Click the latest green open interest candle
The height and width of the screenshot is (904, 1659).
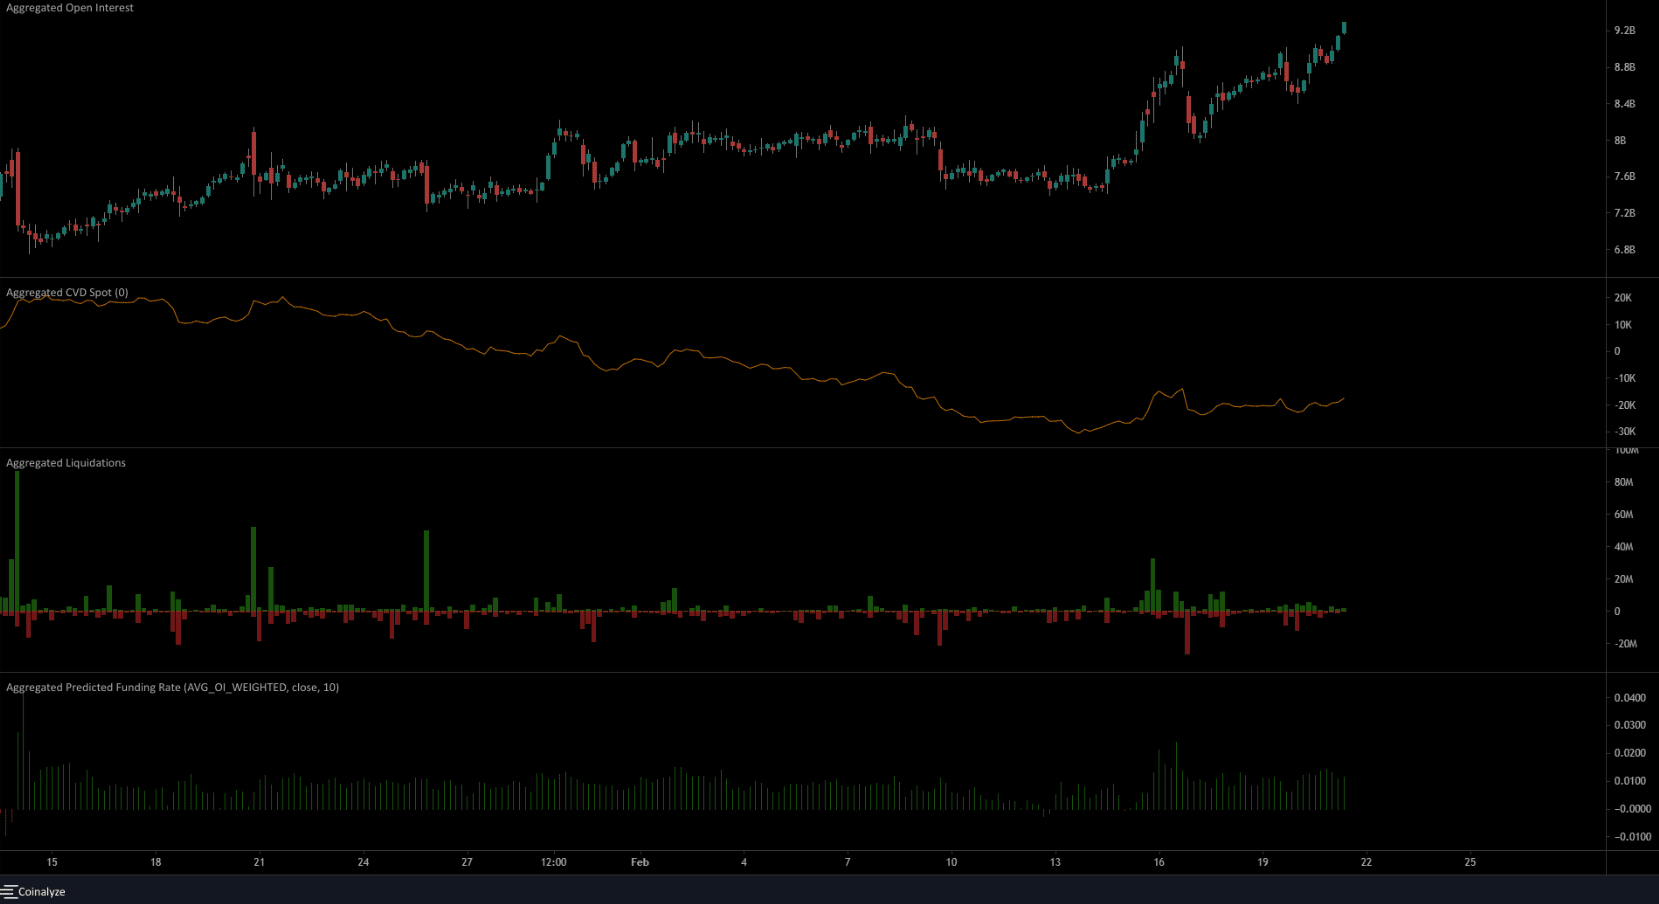point(1344,28)
